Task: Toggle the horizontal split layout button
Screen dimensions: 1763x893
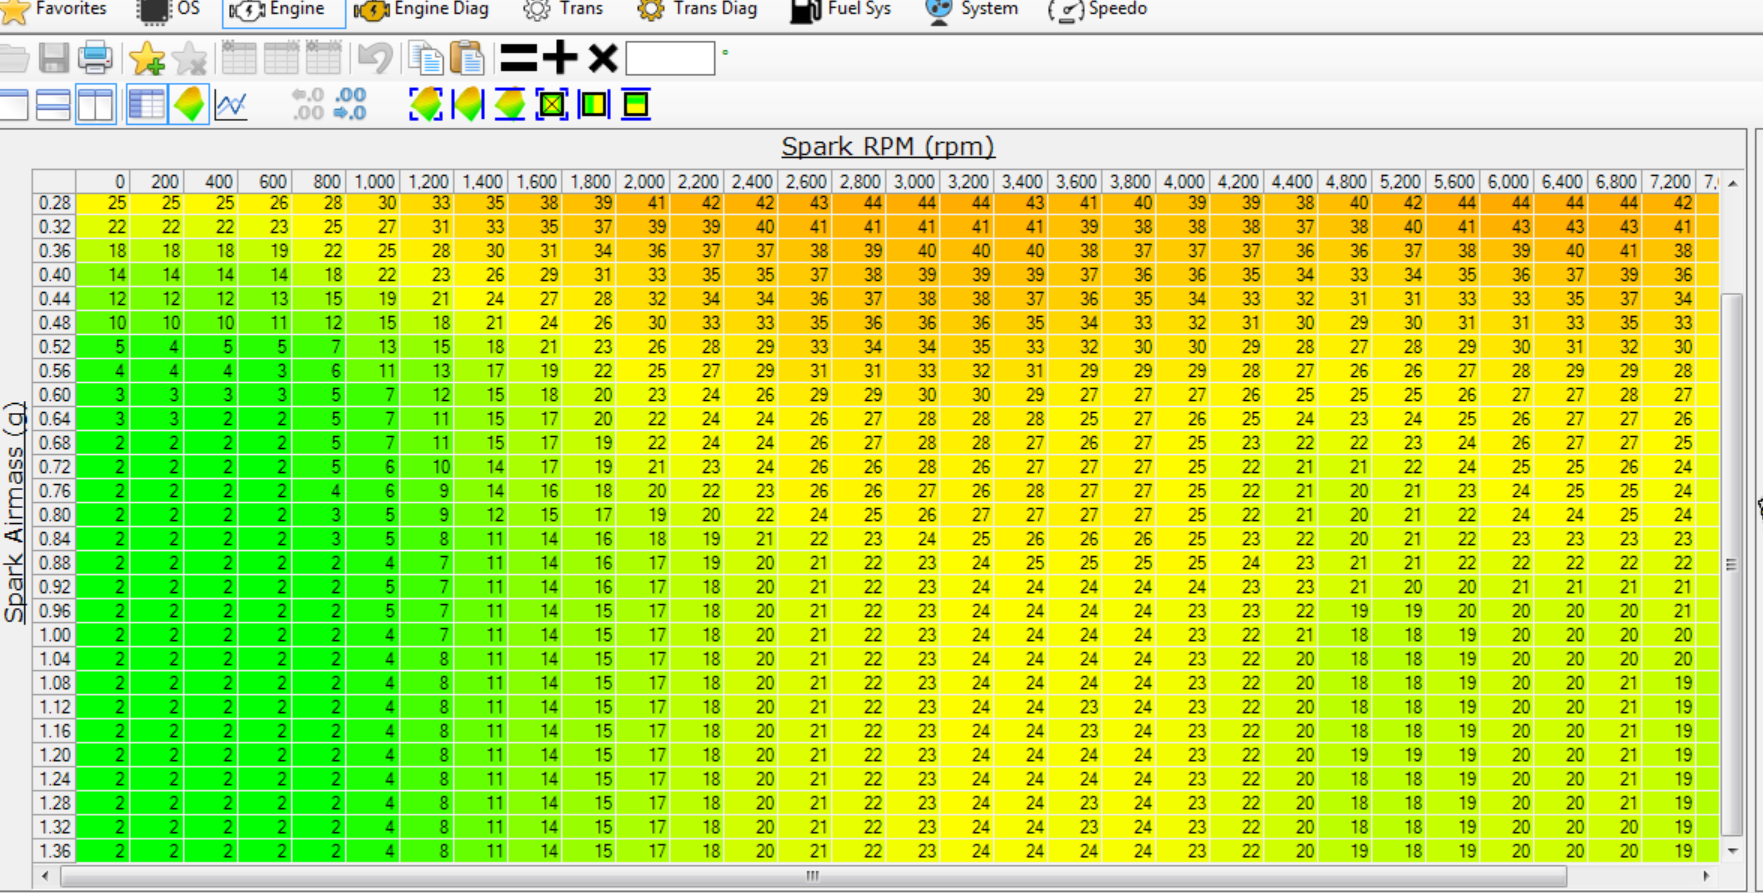Action: point(53,104)
